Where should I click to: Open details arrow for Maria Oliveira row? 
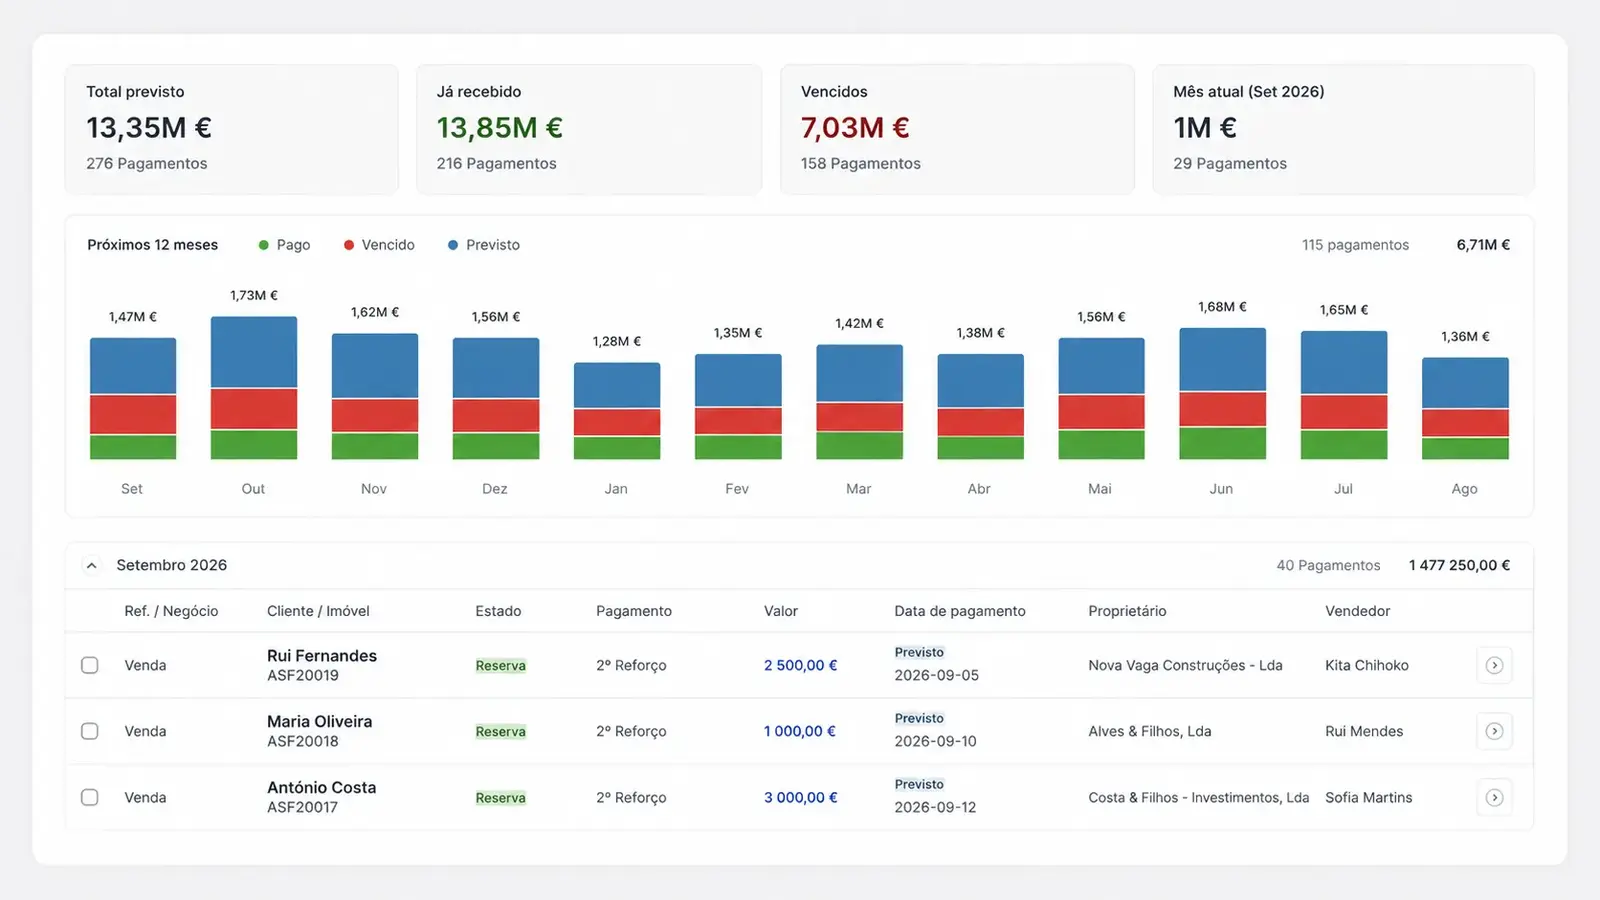(1494, 731)
